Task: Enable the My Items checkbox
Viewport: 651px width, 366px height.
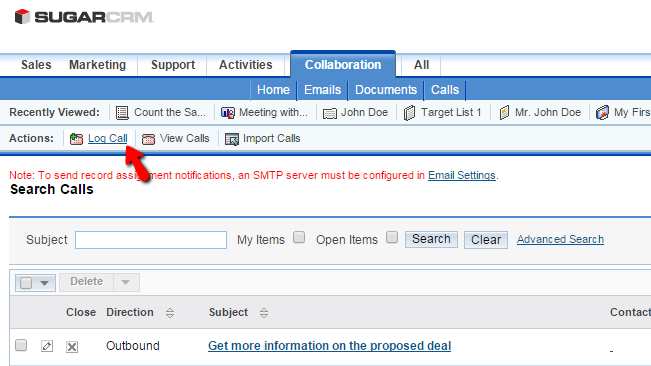Action: pos(299,237)
